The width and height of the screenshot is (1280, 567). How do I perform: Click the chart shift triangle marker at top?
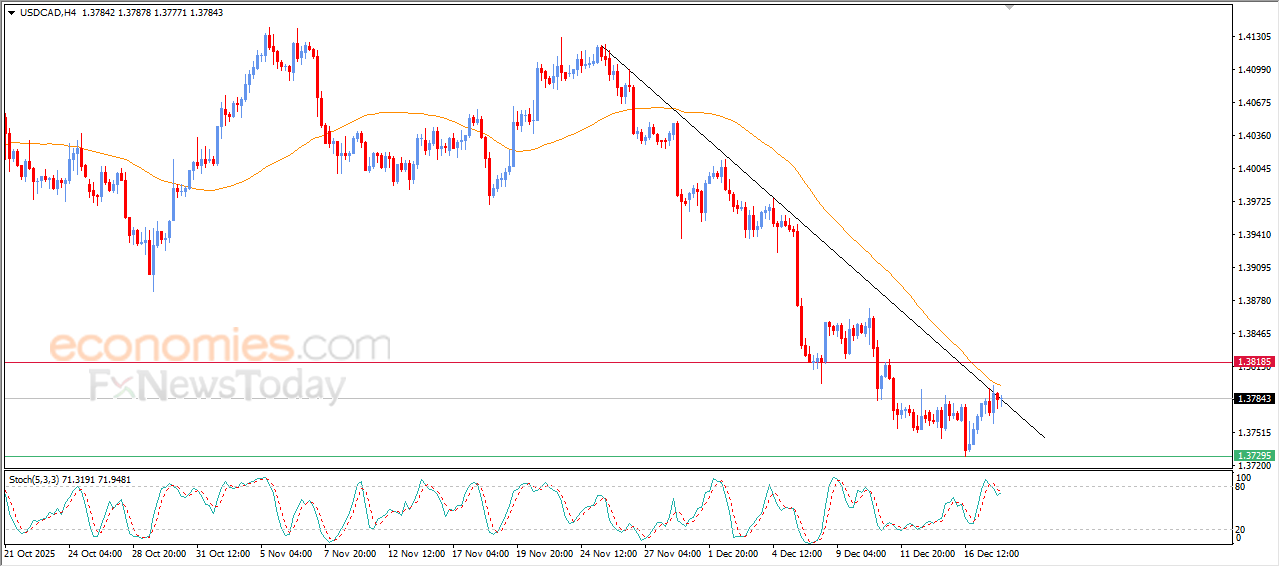1010,7
